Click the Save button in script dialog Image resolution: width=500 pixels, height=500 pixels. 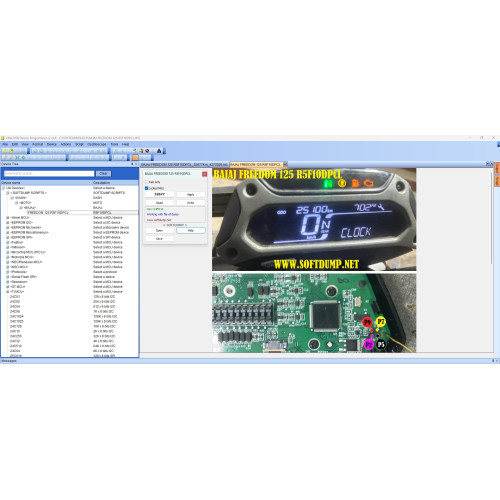click(159, 239)
